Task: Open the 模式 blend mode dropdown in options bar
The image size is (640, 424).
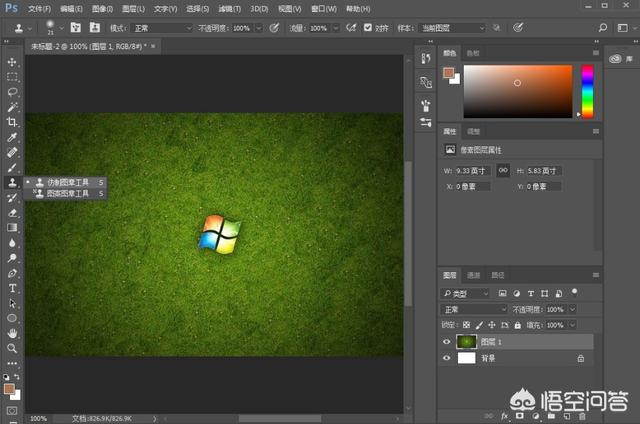Action: [162, 28]
